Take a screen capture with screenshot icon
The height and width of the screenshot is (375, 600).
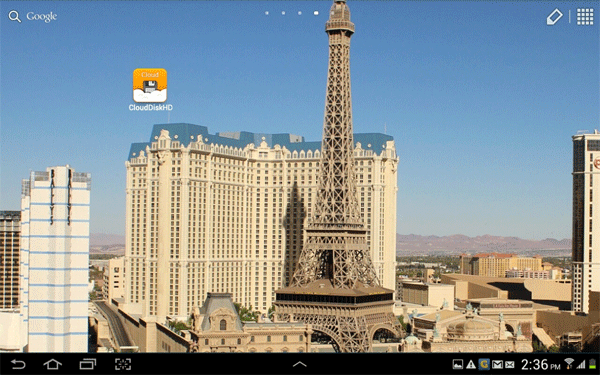pyautogui.click(x=123, y=364)
